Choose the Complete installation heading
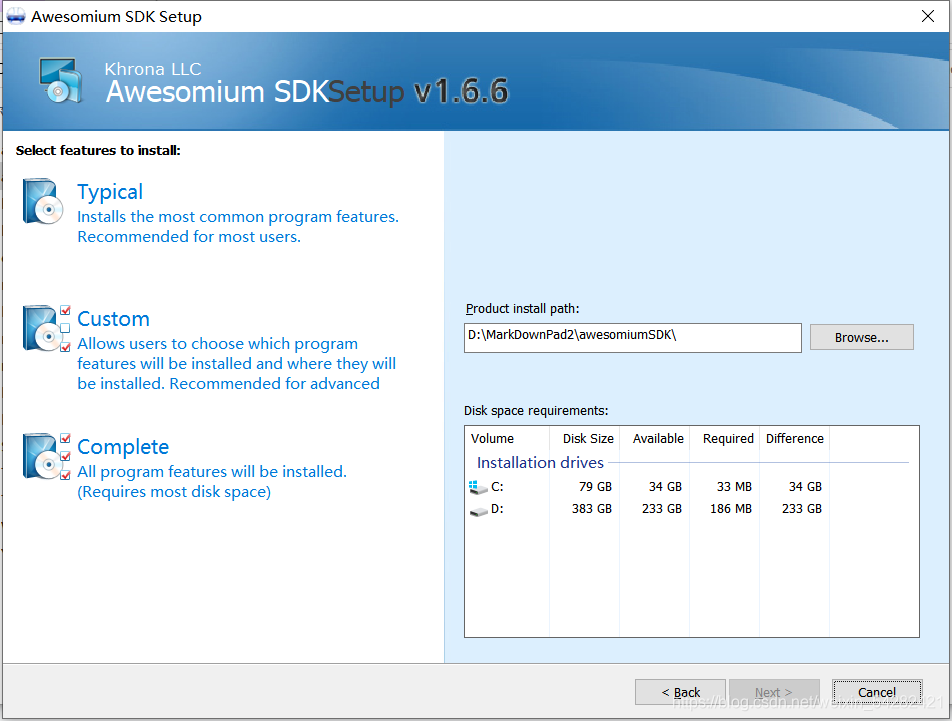Screen dimensions: 952x721 point(123,447)
